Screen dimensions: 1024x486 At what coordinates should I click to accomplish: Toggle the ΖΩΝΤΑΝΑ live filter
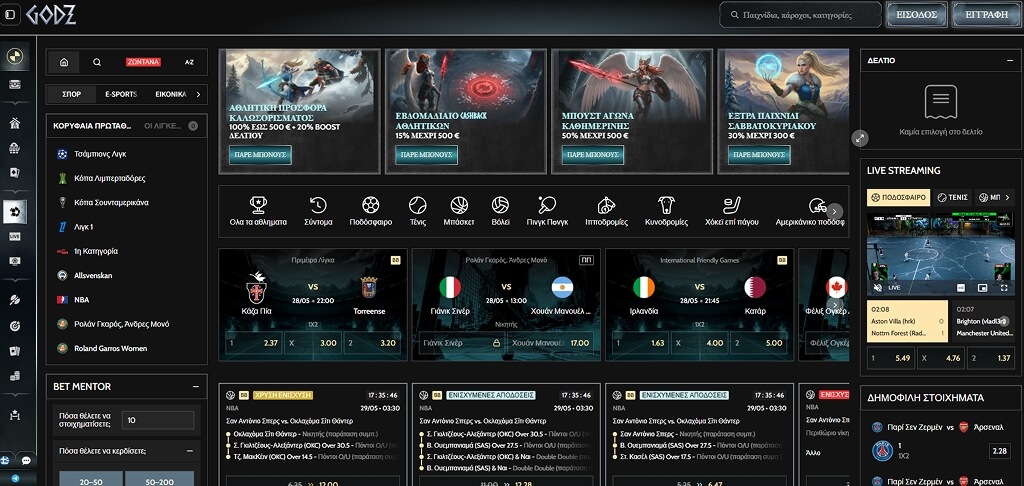pos(143,62)
